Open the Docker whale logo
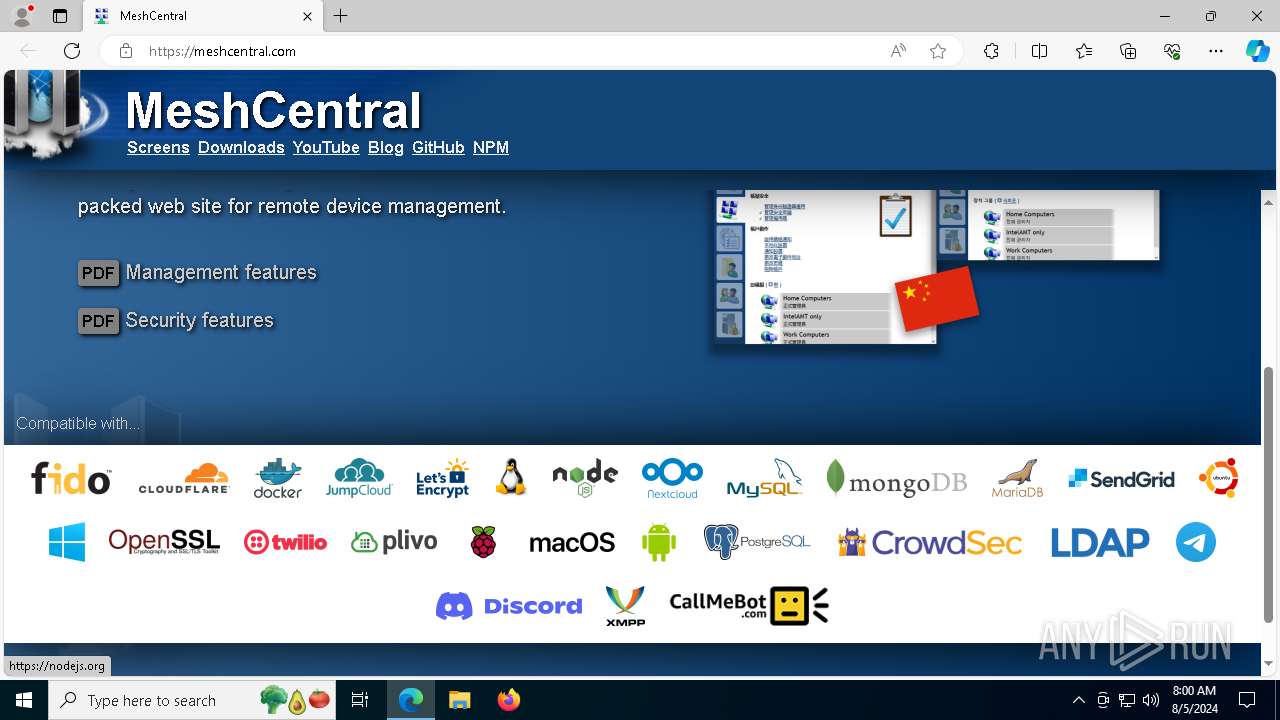 coord(278,479)
